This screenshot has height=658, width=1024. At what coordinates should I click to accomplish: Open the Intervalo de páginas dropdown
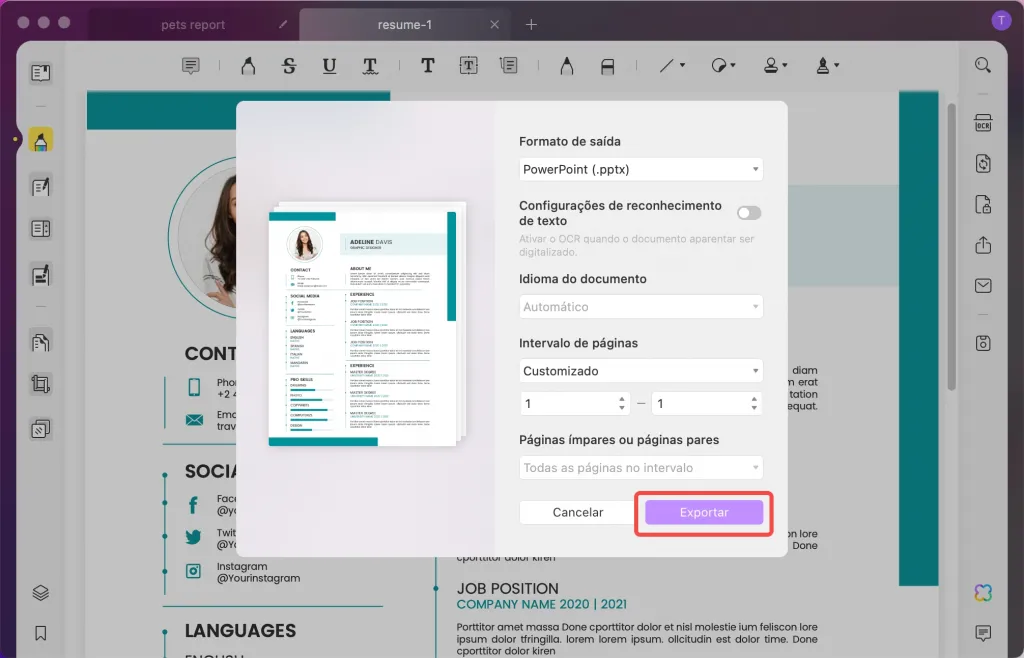click(640, 370)
